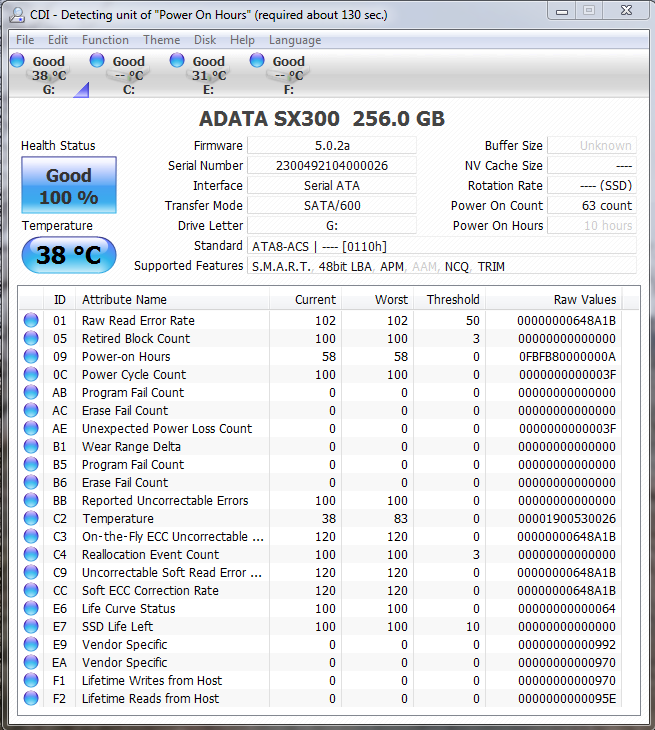
Task: Click status orb for Raw Read Error Rate
Action: [31, 321]
